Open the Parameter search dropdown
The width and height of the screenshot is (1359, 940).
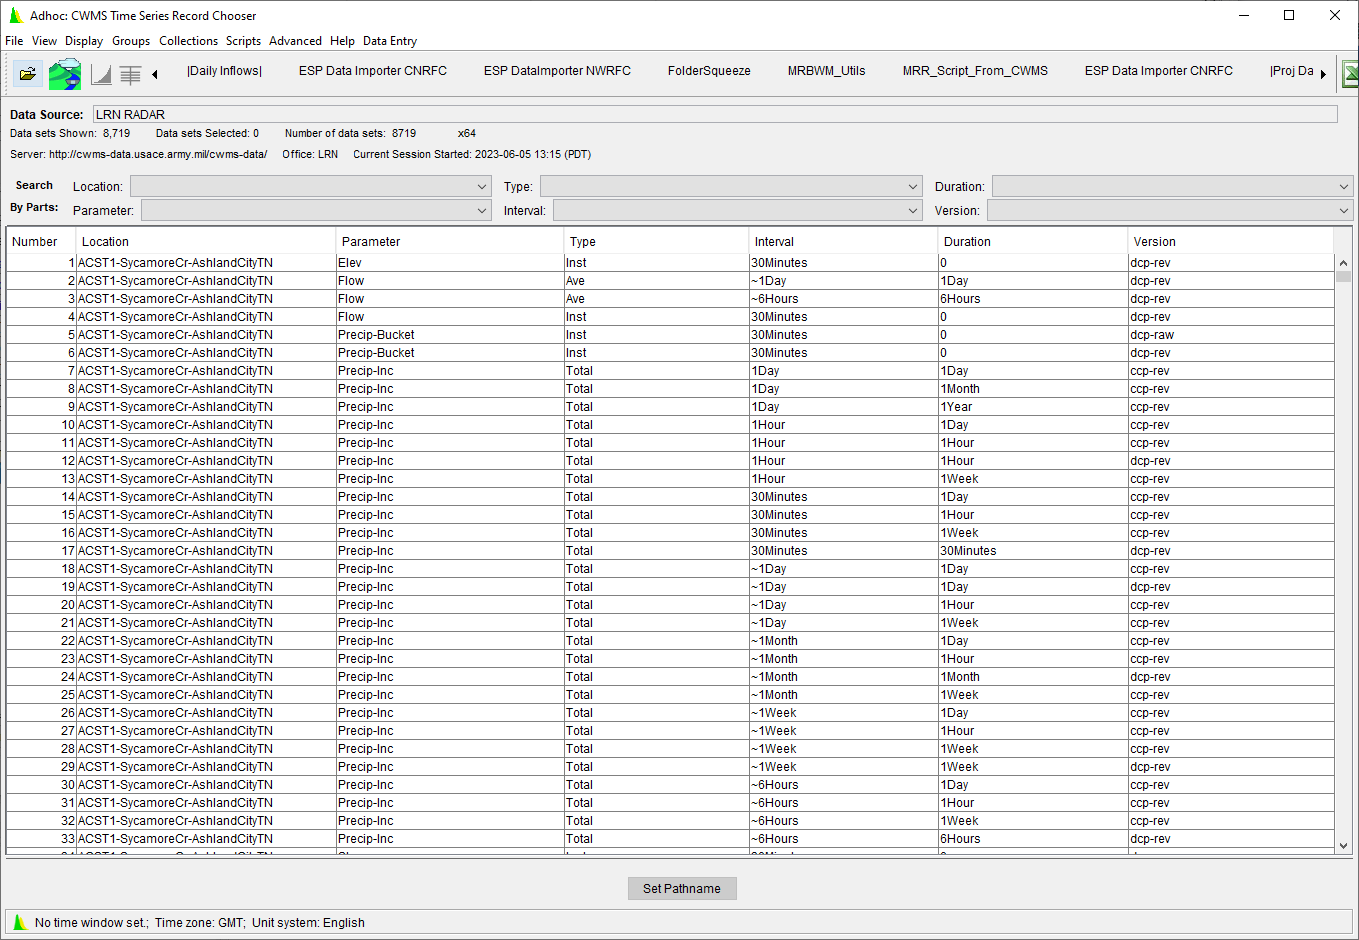click(483, 210)
